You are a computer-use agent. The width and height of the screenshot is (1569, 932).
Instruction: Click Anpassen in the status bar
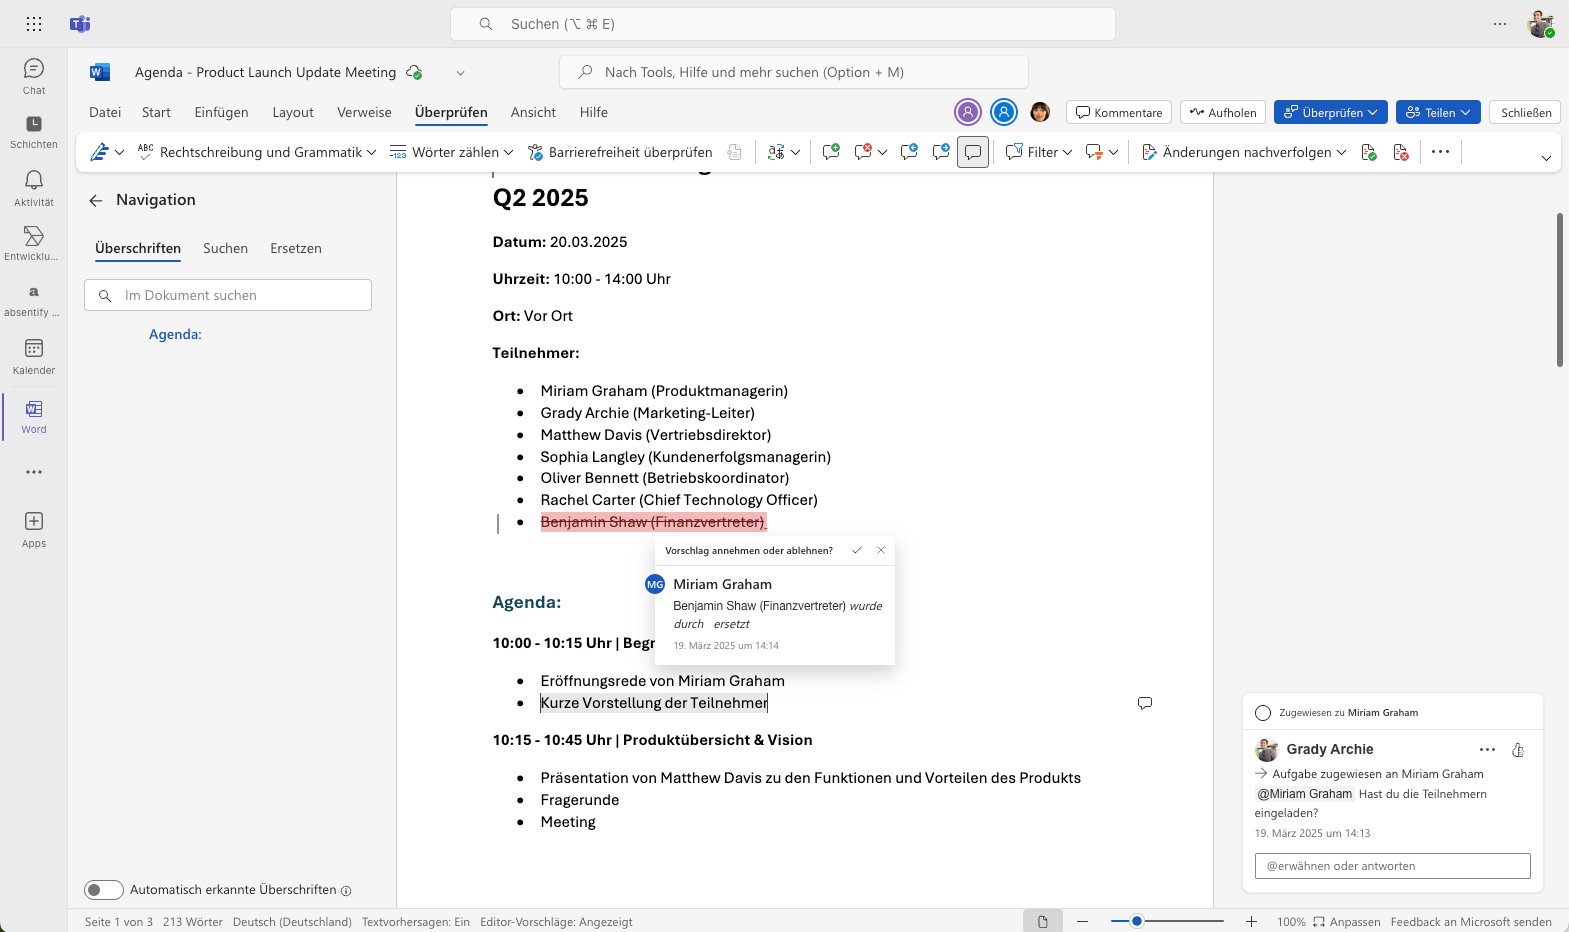[x=1347, y=922]
